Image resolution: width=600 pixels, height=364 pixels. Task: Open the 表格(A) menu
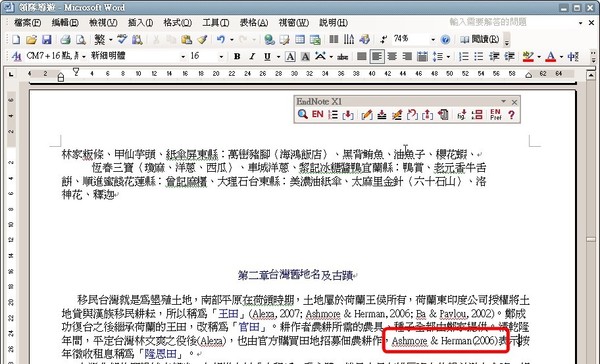click(254, 23)
